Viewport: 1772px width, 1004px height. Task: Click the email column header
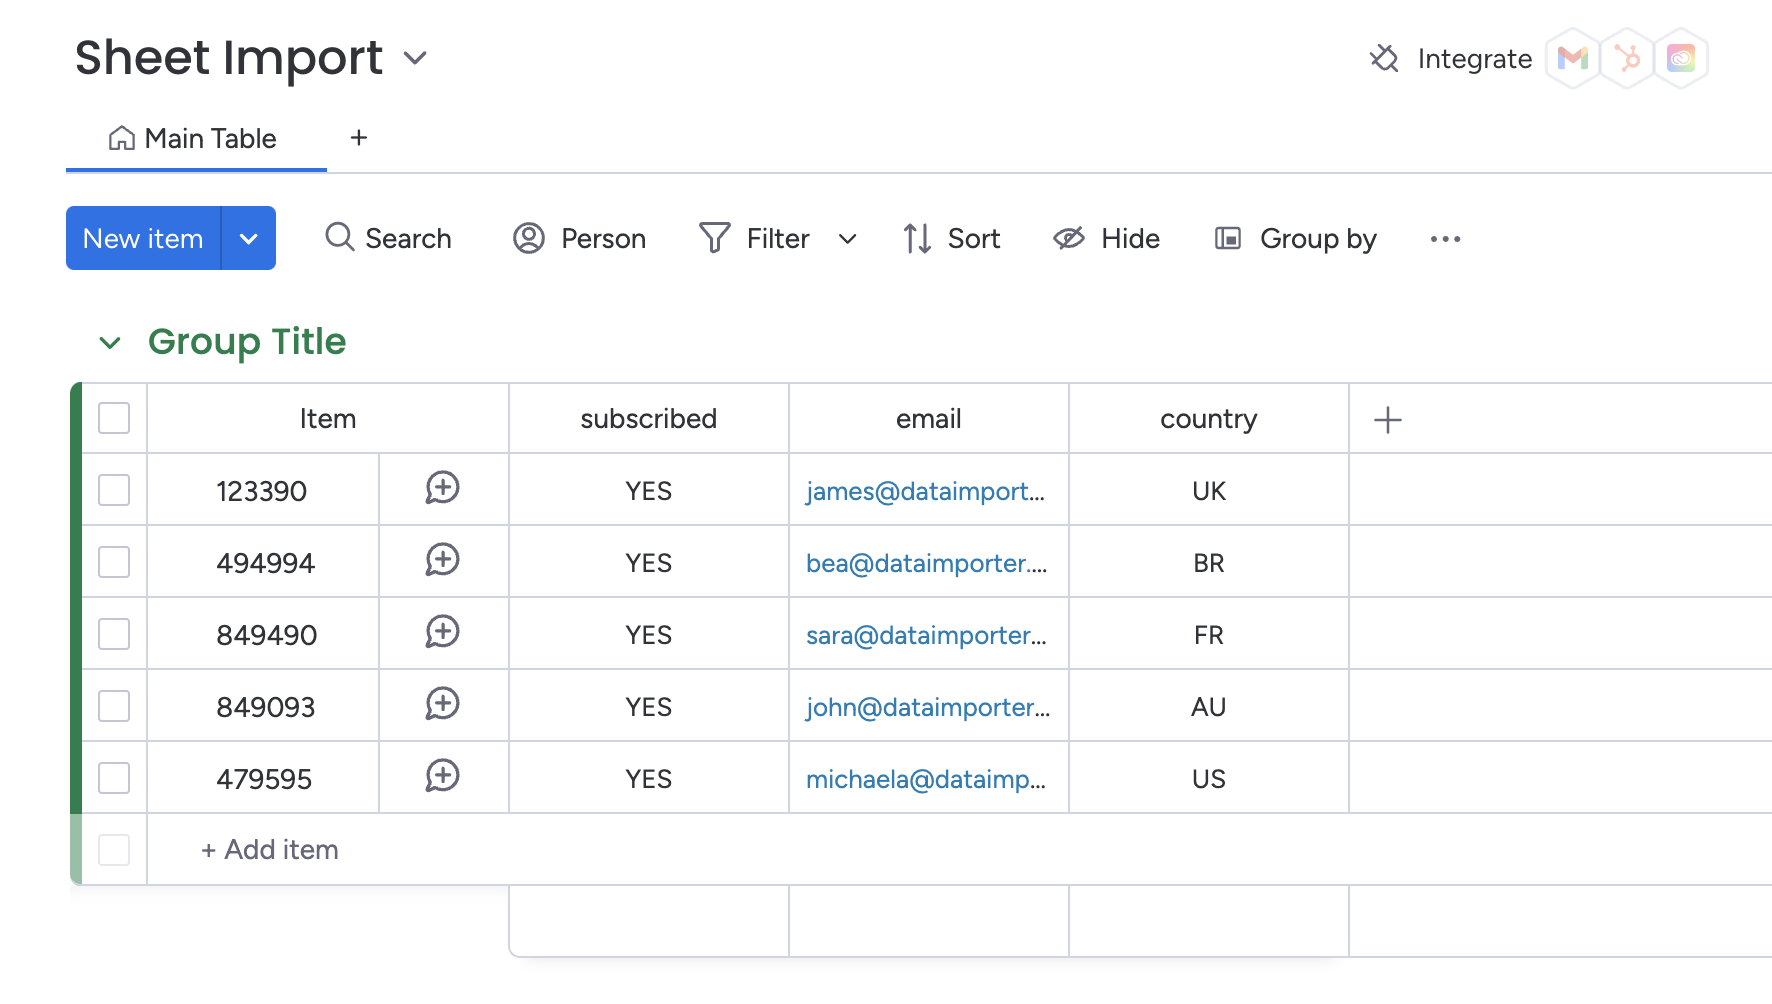tap(929, 418)
